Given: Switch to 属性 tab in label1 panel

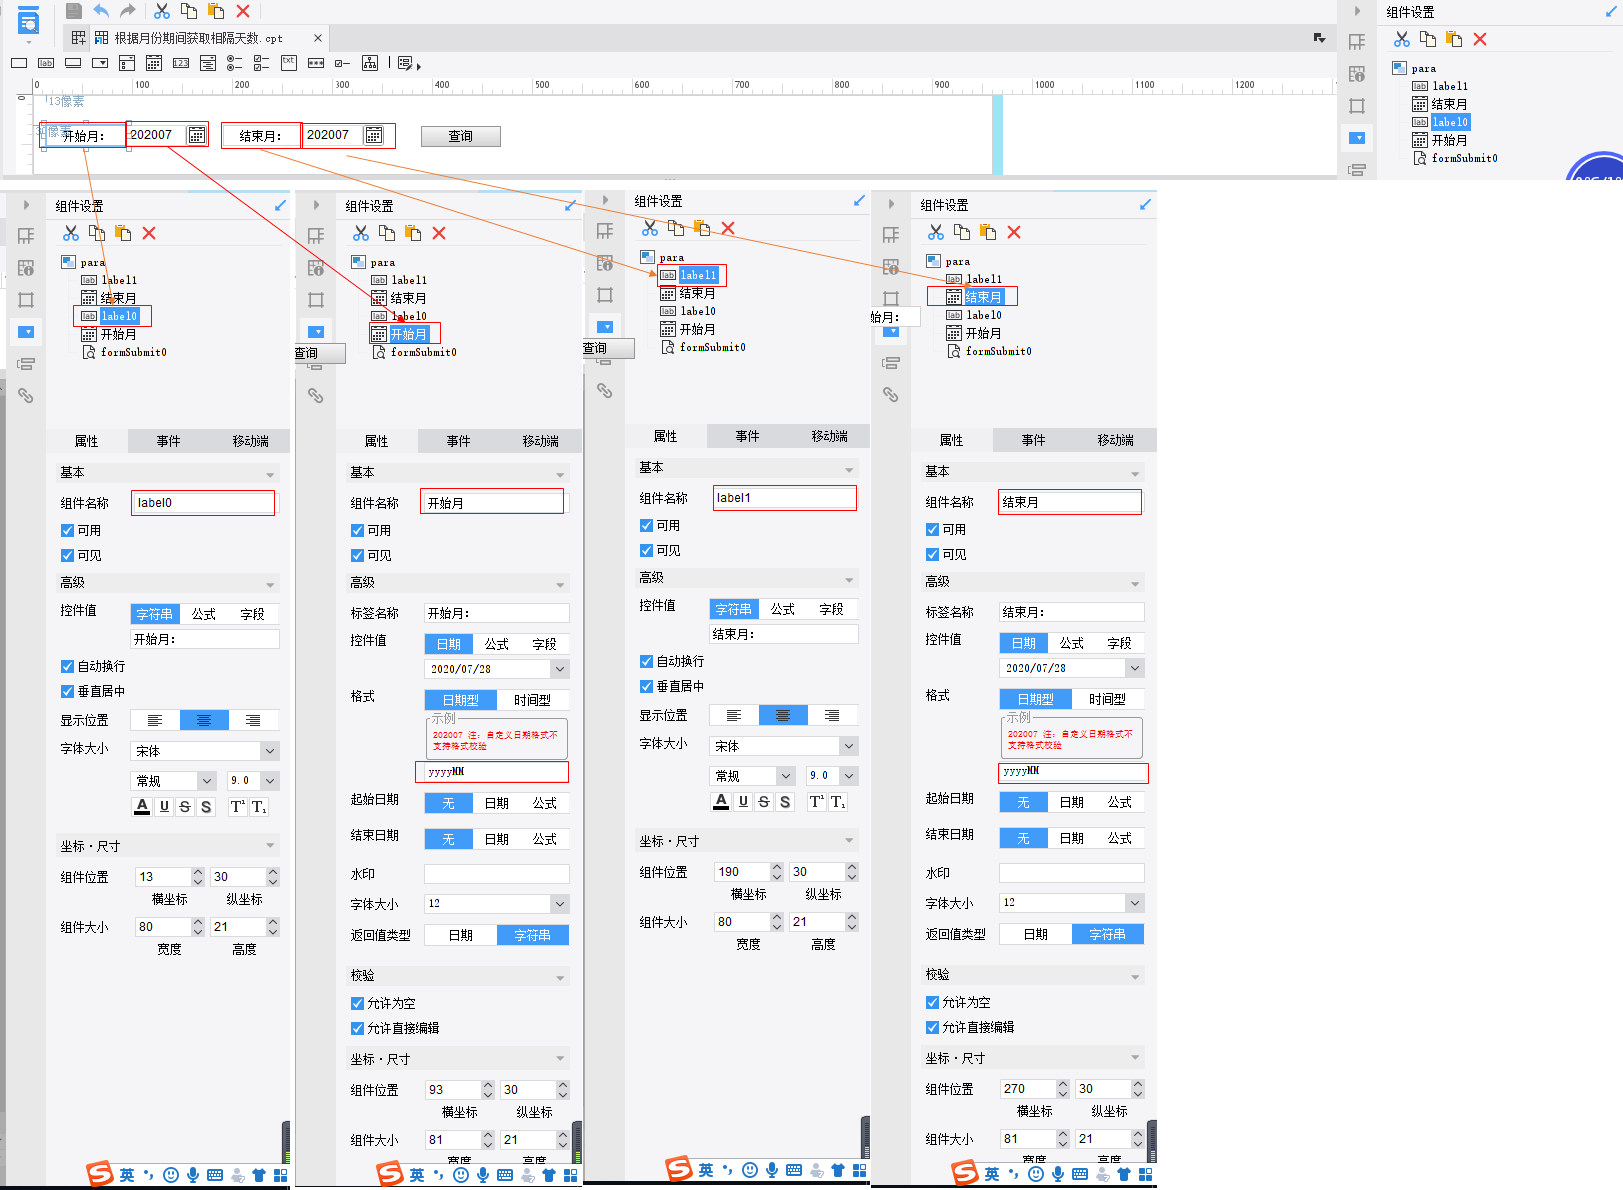Looking at the screenshot, I should (x=666, y=436).
